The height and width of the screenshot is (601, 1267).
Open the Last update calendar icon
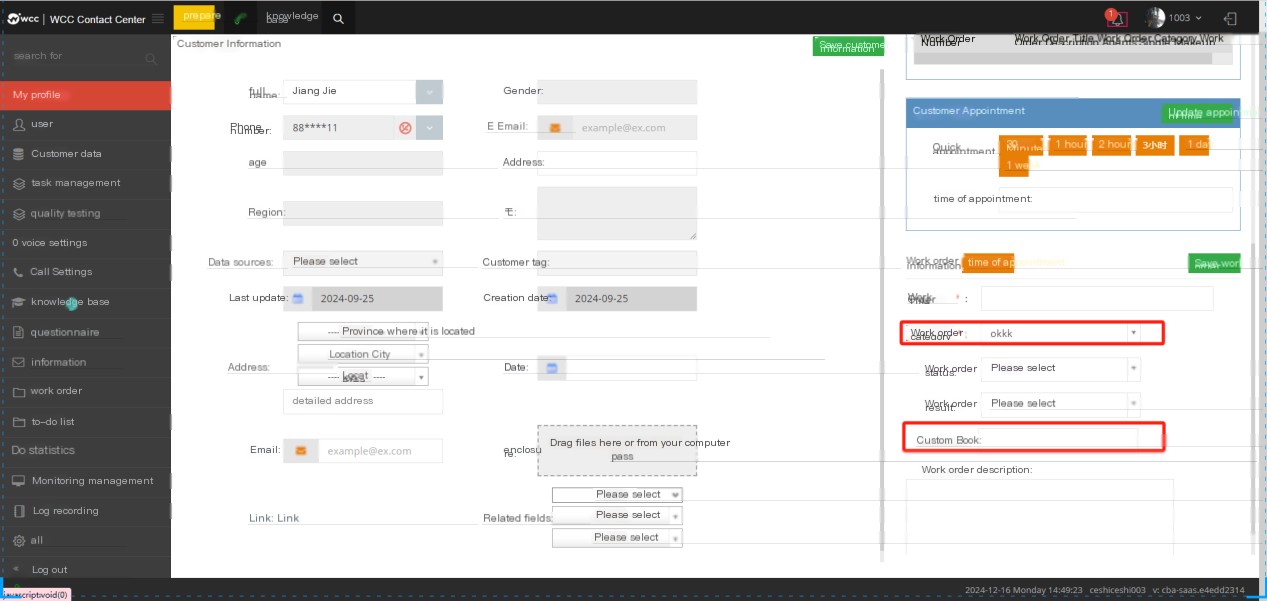(x=298, y=298)
